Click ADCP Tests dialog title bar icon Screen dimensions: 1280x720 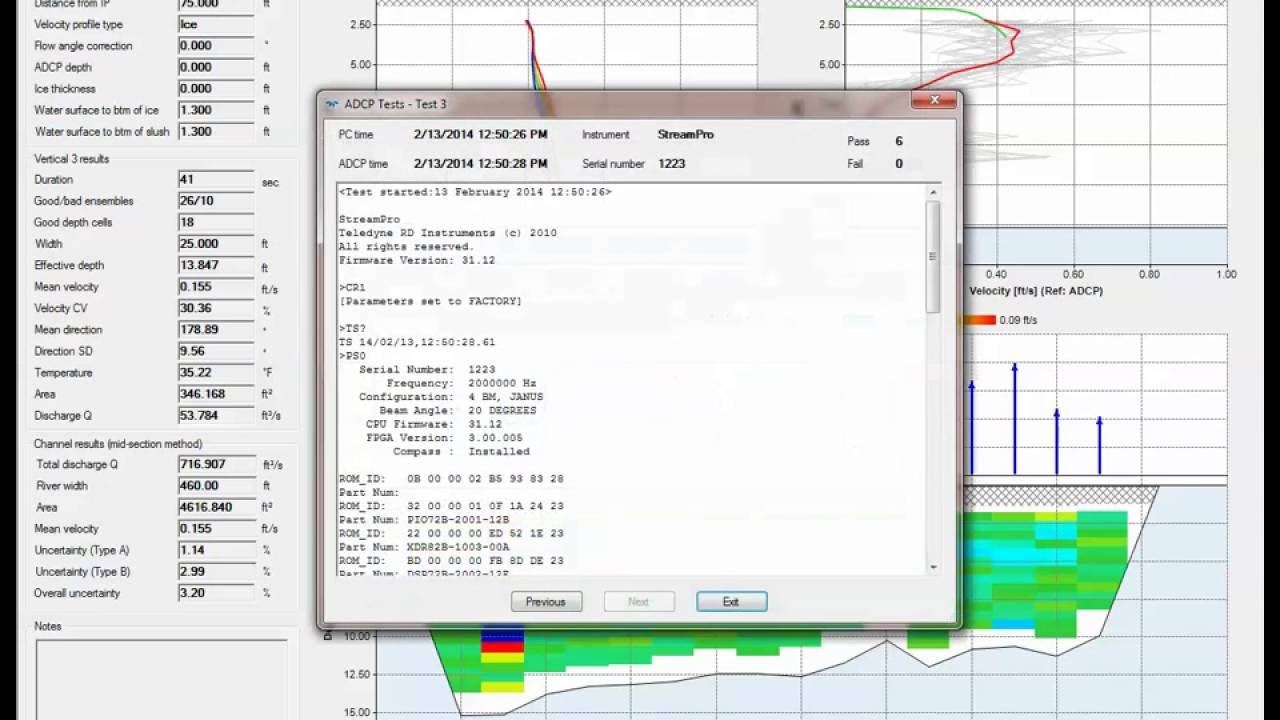(332, 104)
